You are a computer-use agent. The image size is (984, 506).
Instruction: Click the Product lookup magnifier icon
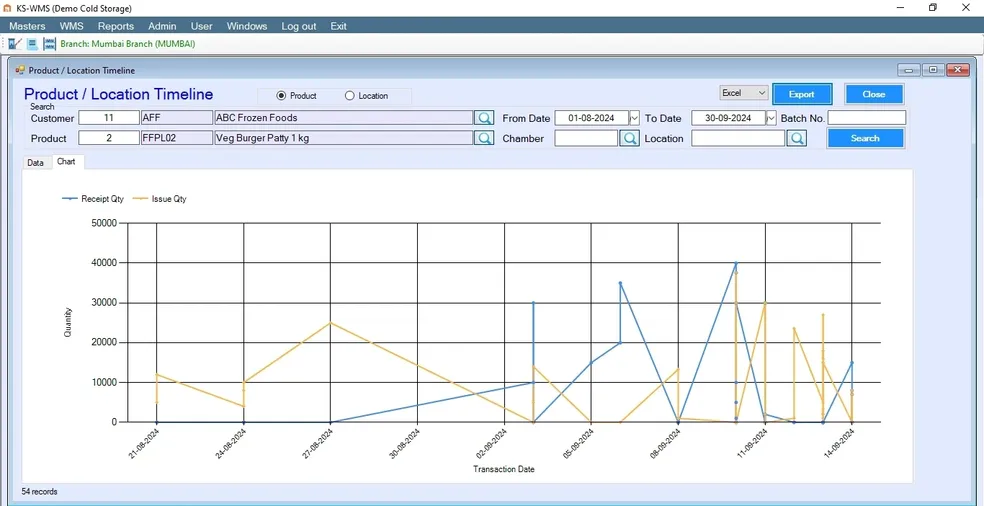pyautogui.click(x=484, y=139)
